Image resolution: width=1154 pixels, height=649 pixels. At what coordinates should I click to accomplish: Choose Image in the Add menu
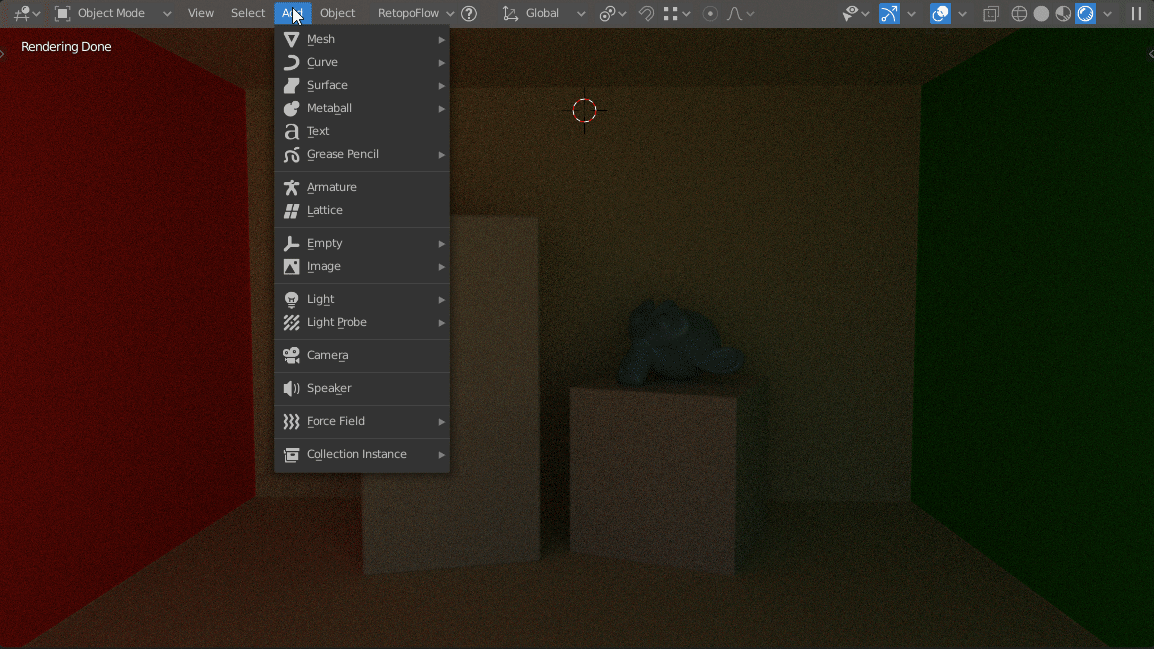[x=362, y=266]
